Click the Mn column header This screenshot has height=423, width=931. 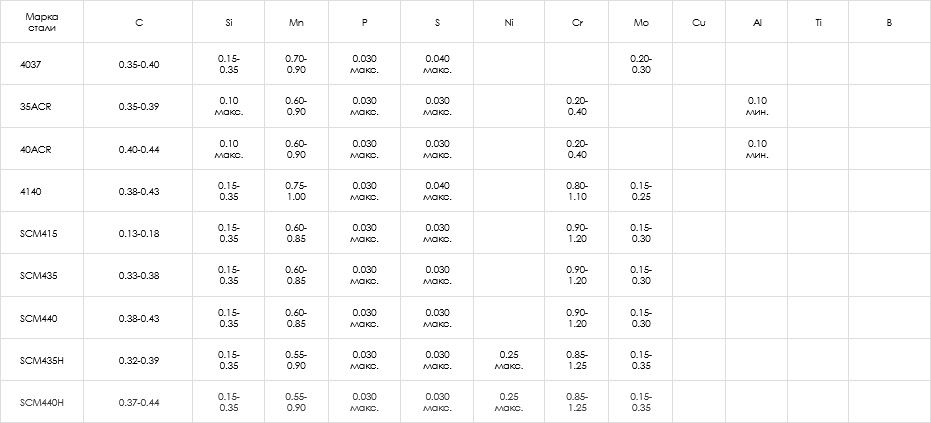click(296, 22)
